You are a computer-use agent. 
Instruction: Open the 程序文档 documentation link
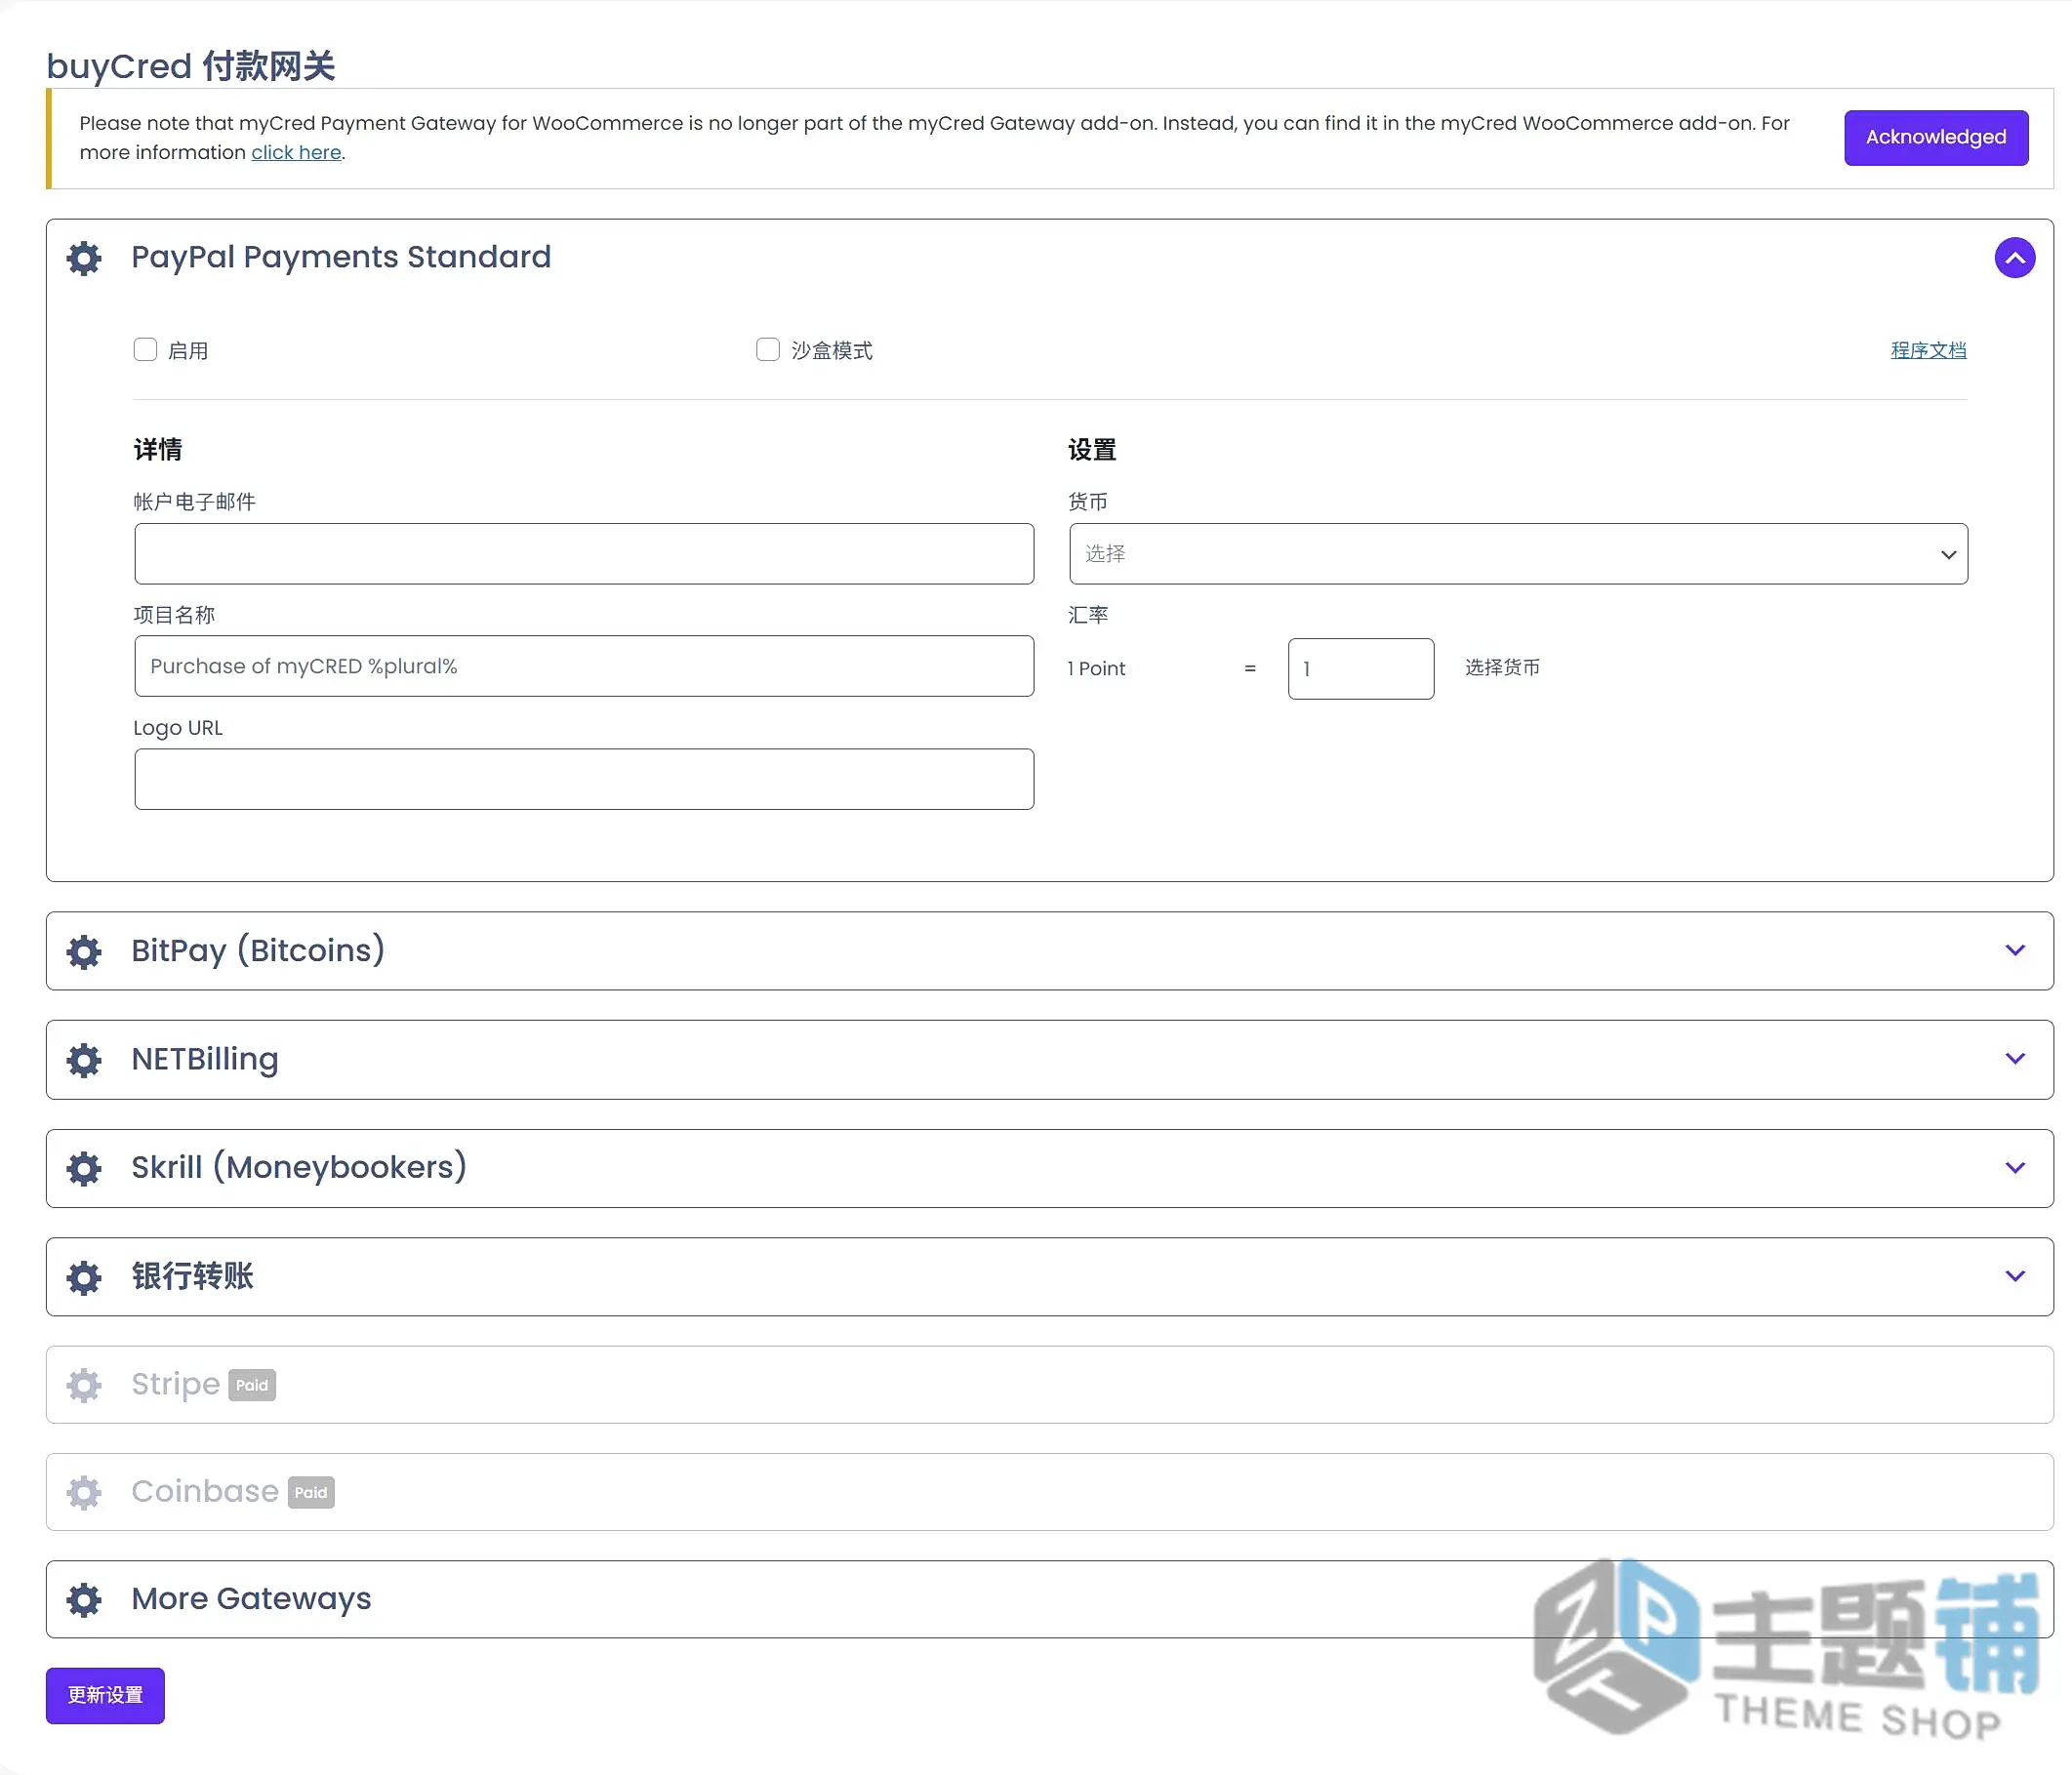coord(1928,350)
